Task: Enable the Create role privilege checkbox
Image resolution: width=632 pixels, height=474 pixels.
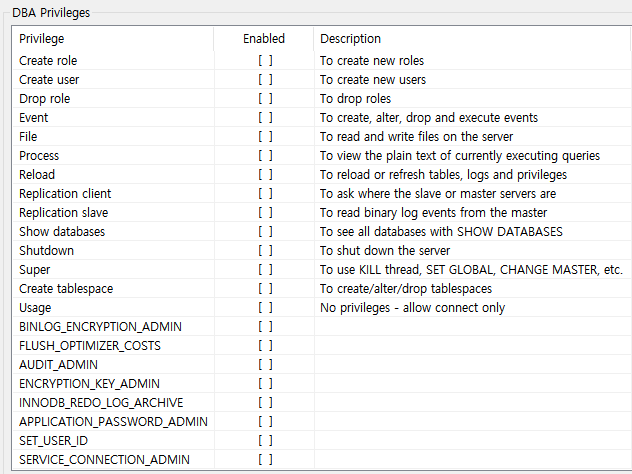Action: point(265,60)
